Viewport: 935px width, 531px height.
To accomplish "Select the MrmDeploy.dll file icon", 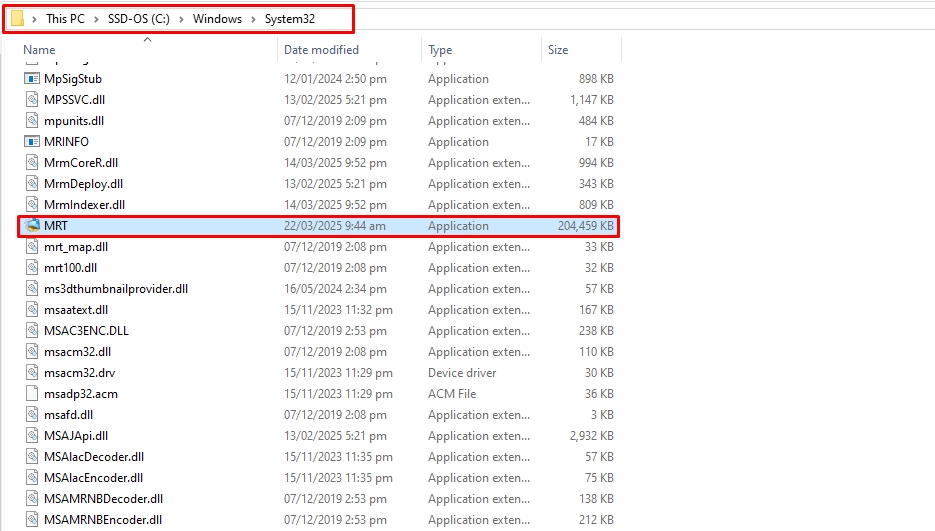I will [x=32, y=184].
